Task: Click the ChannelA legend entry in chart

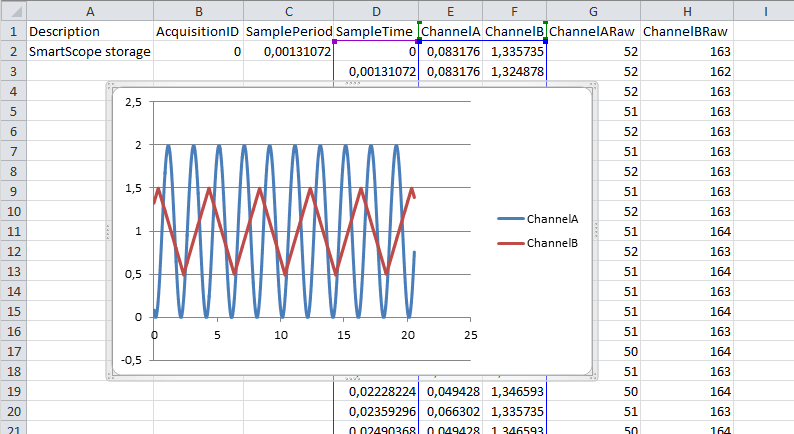Action: (x=538, y=219)
